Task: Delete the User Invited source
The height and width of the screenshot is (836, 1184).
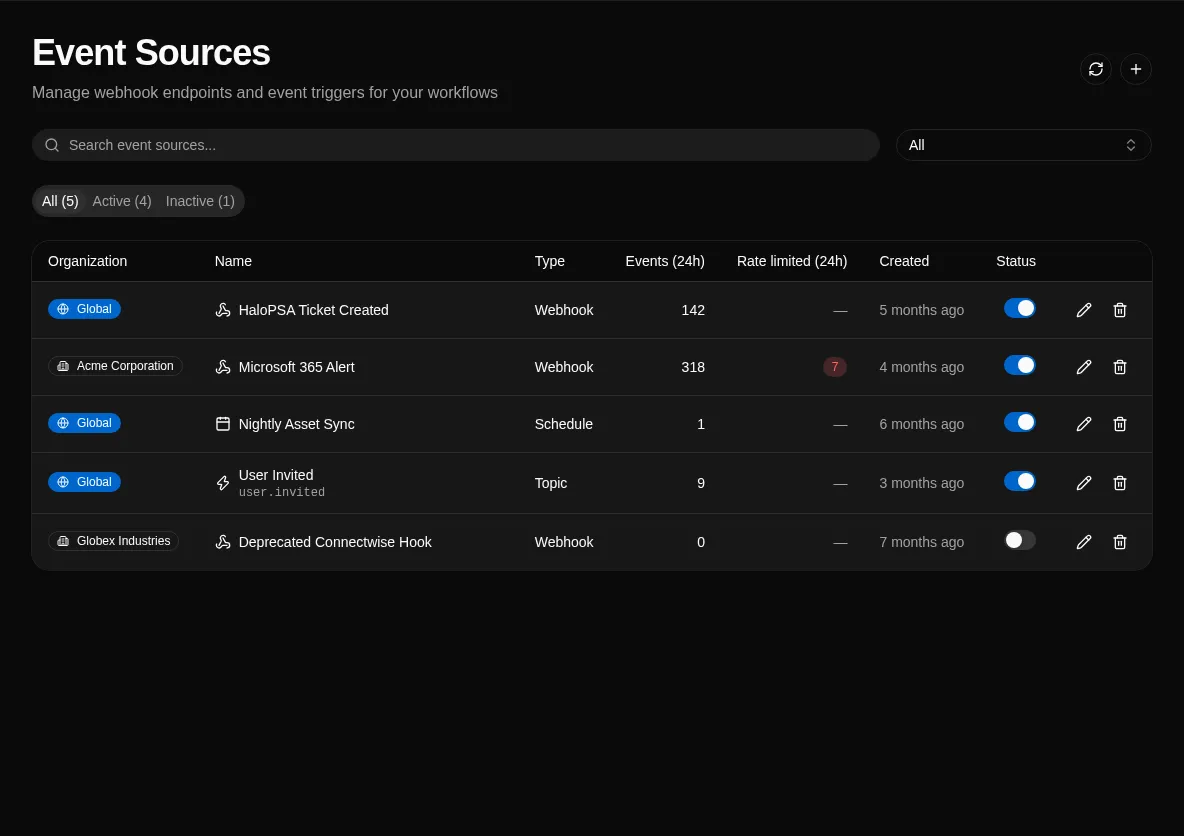Action: [x=1120, y=483]
